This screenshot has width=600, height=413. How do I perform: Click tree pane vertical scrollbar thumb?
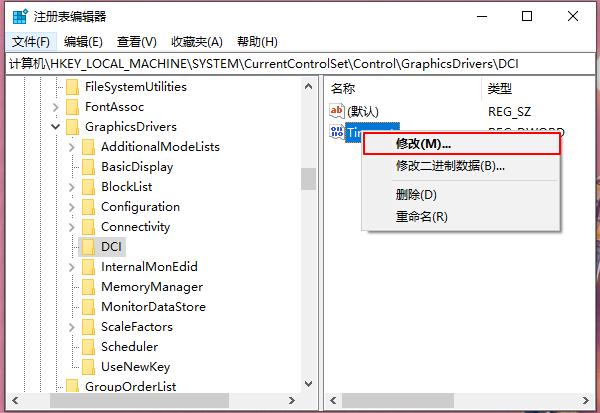308,179
